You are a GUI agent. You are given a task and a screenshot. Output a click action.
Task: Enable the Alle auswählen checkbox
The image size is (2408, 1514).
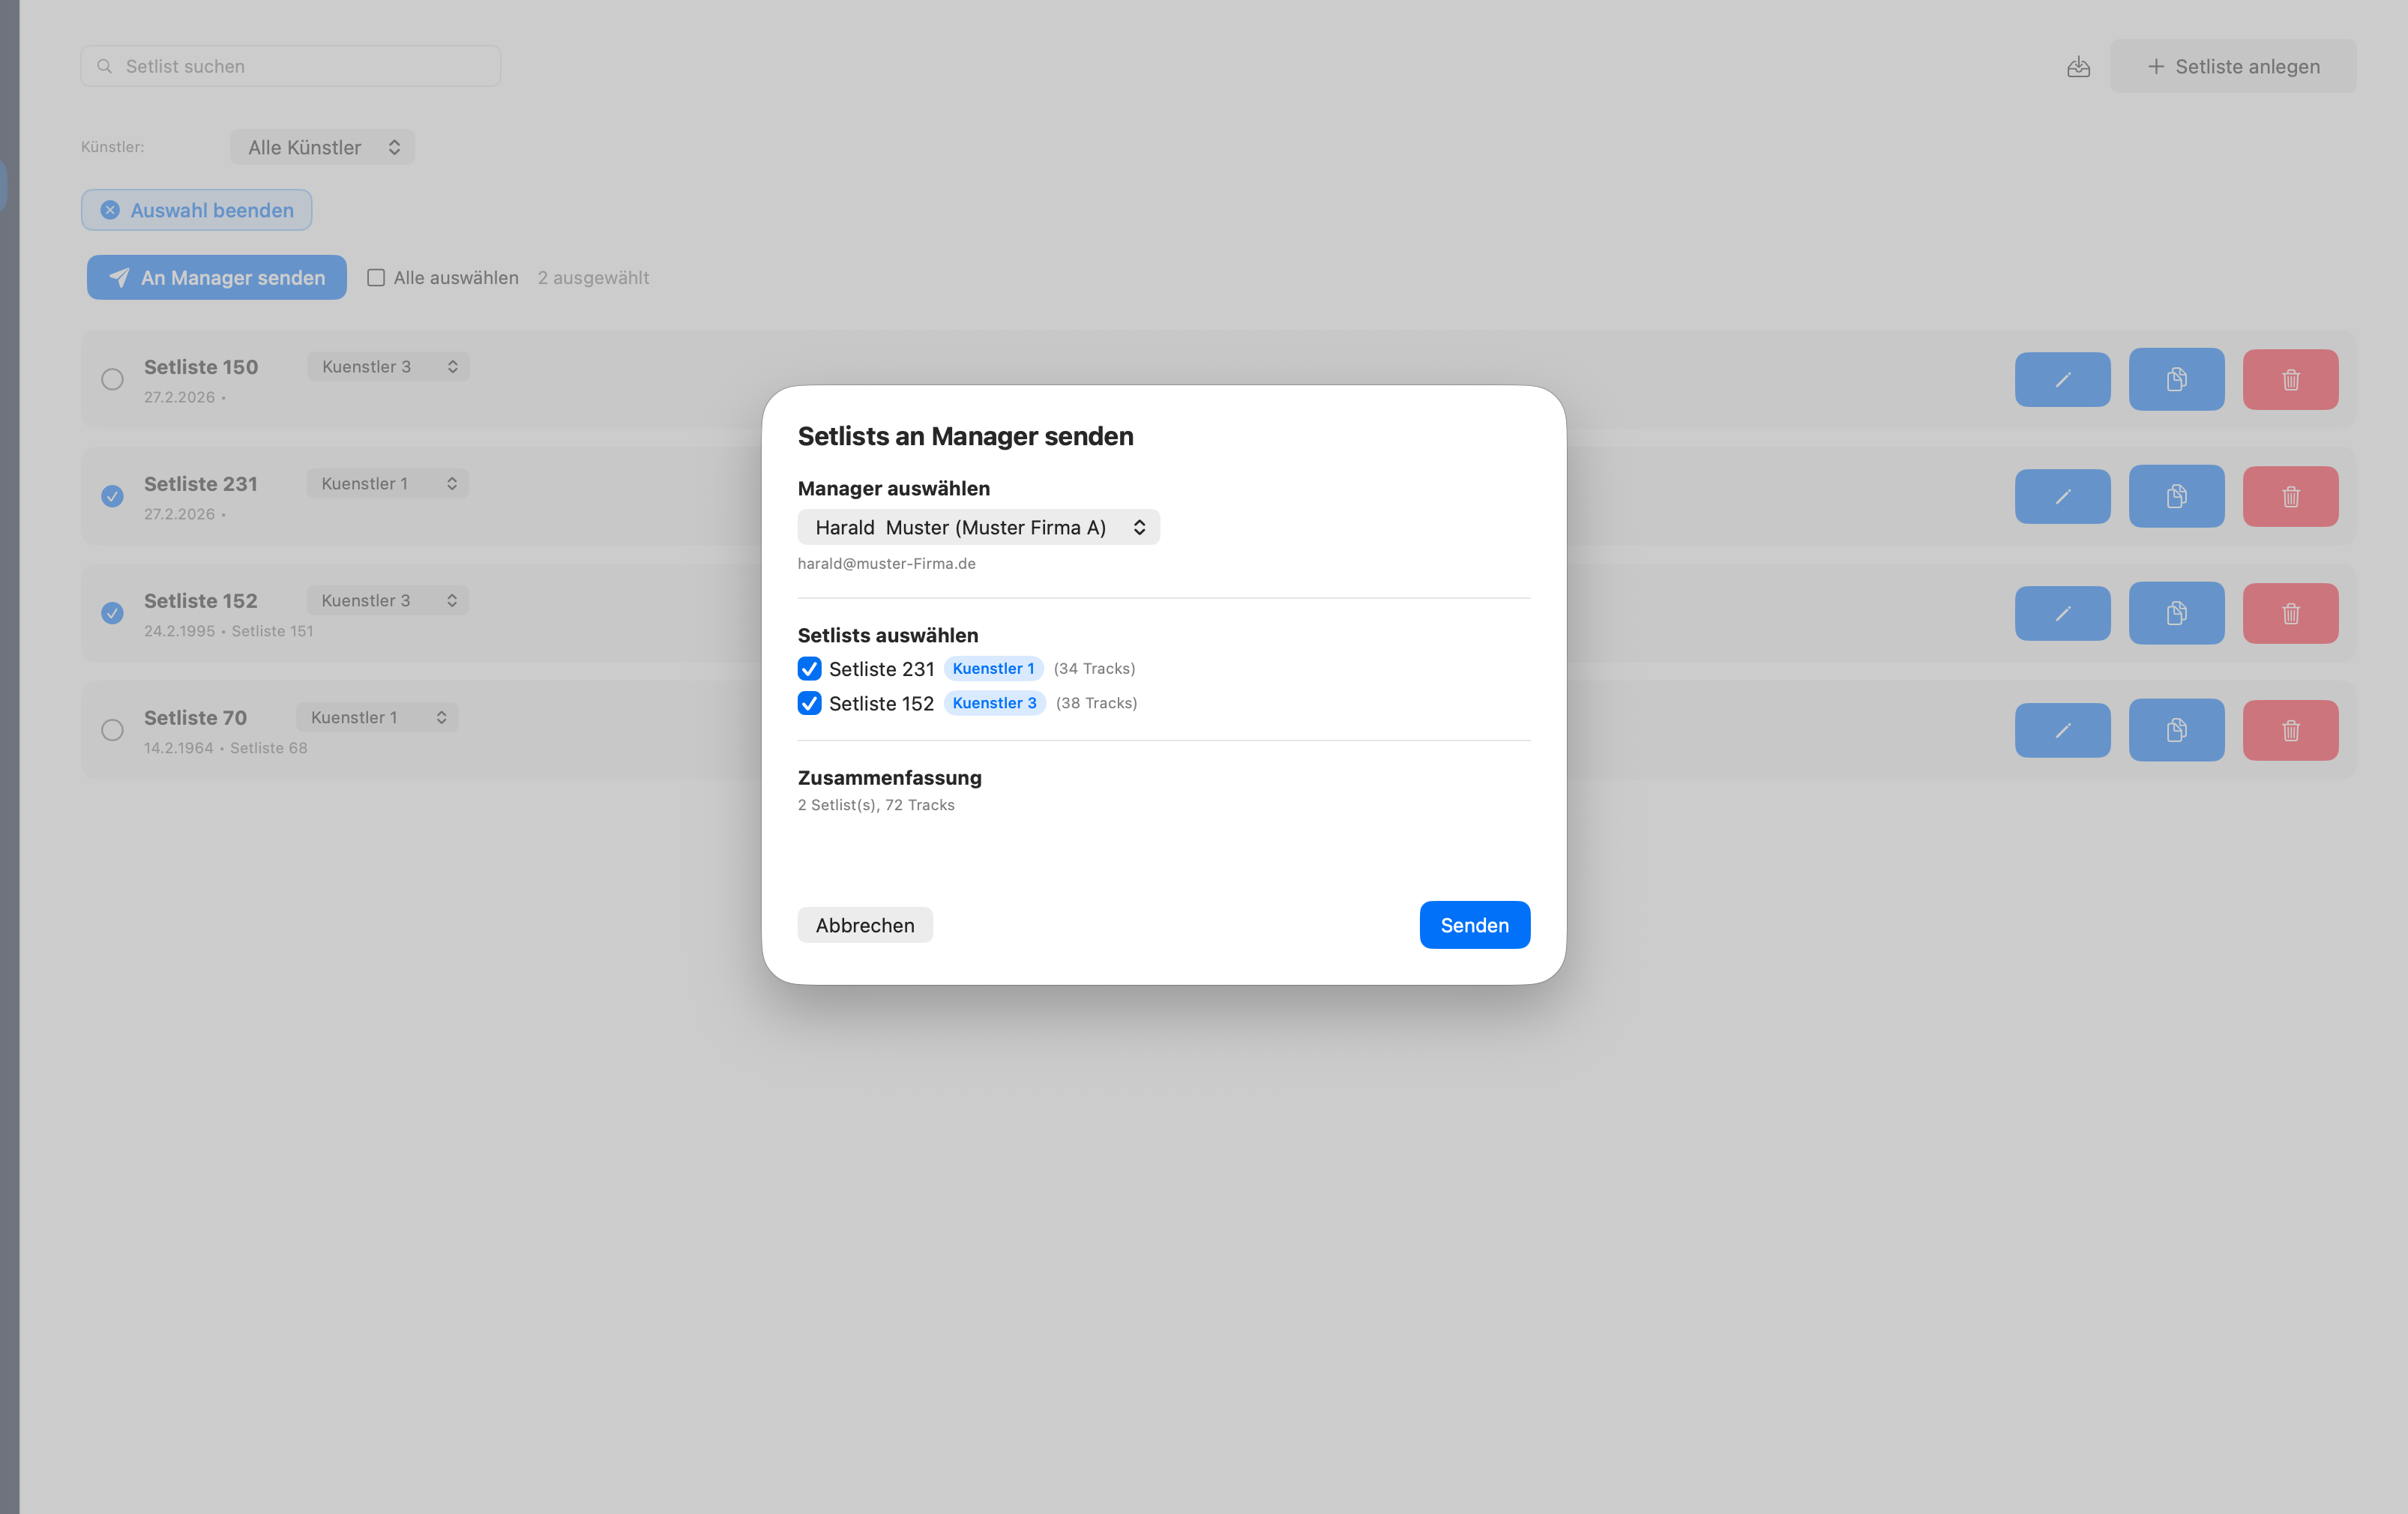pyautogui.click(x=376, y=278)
